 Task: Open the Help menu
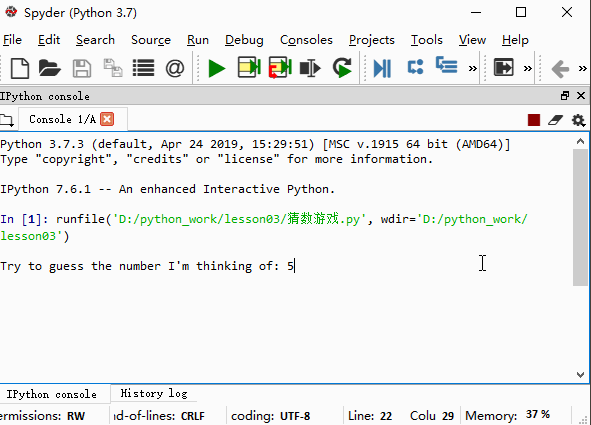click(515, 40)
